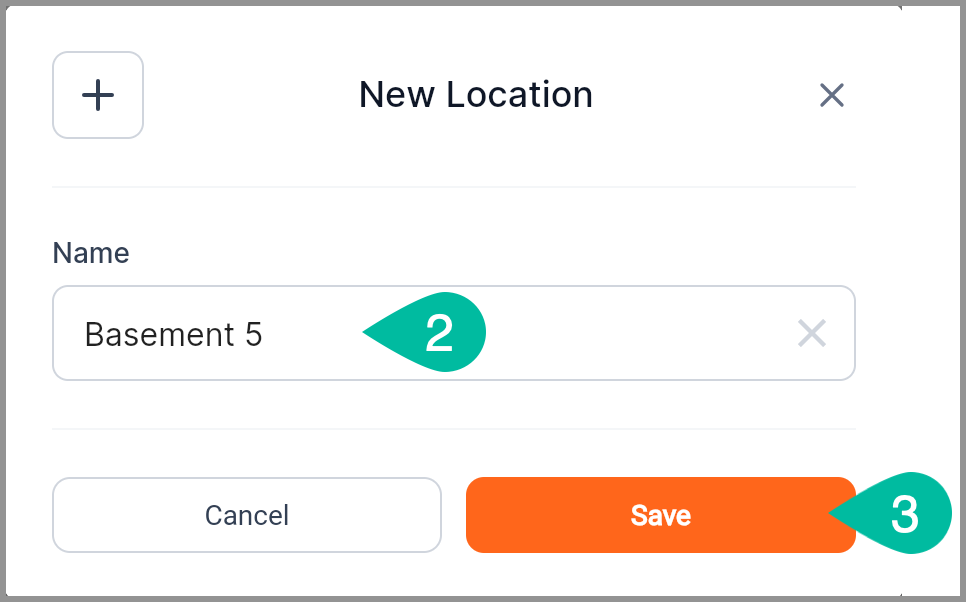This screenshot has height=602, width=966.
Task: Save the new location
Action: [x=660, y=515]
